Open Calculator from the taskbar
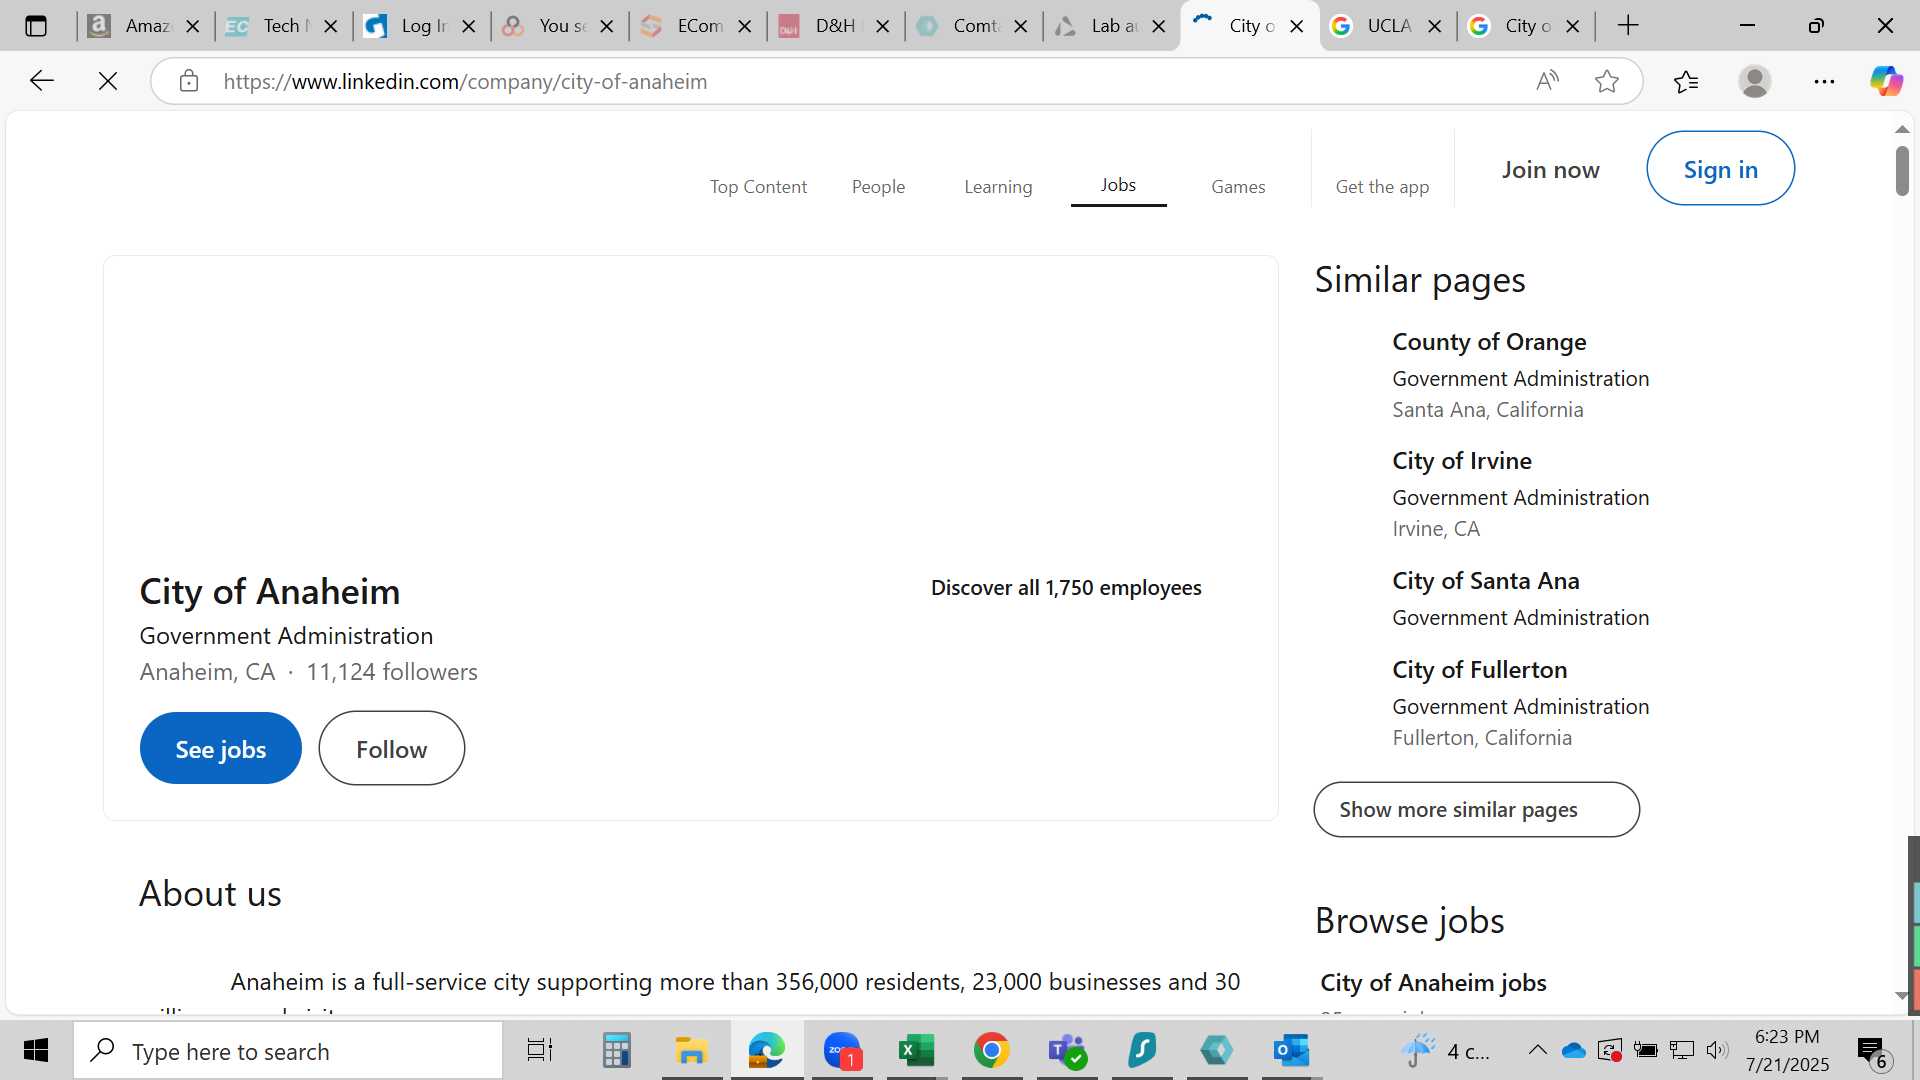Image resolution: width=1920 pixels, height=1080 pixels. [616, 1051]
